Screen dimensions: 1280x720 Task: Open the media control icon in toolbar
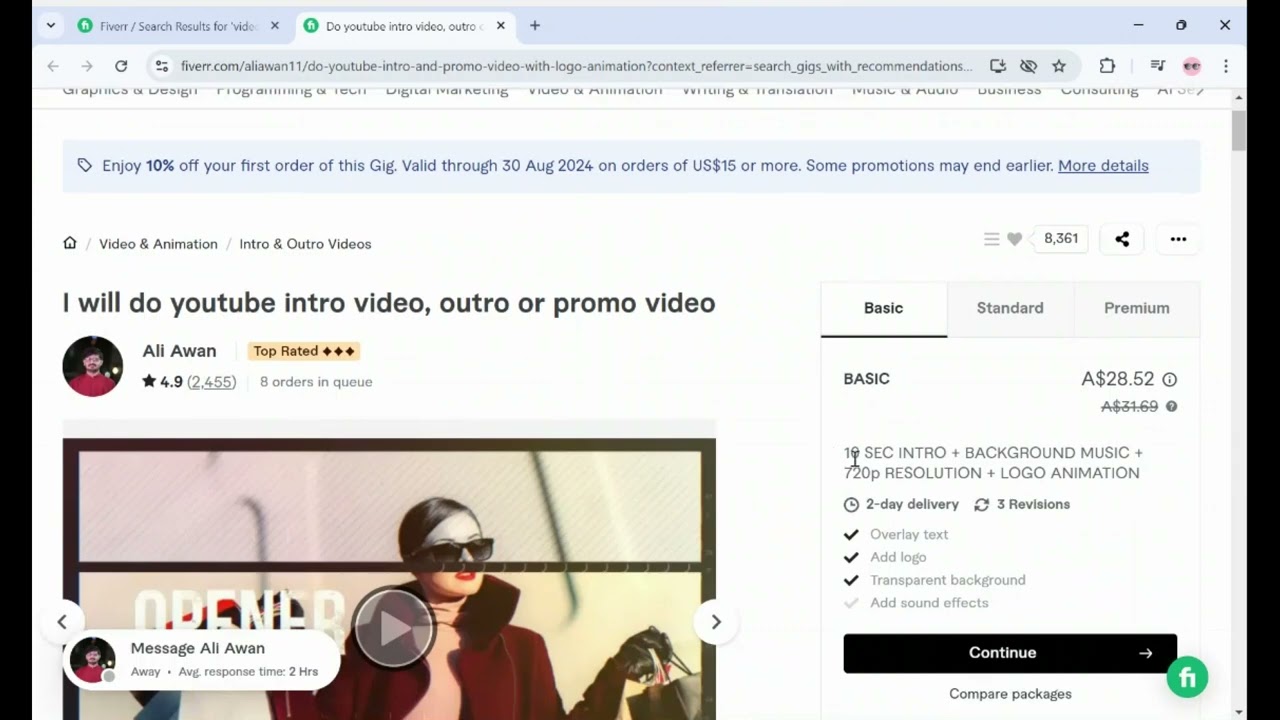pyautogui.click(x=1158, y=66)
